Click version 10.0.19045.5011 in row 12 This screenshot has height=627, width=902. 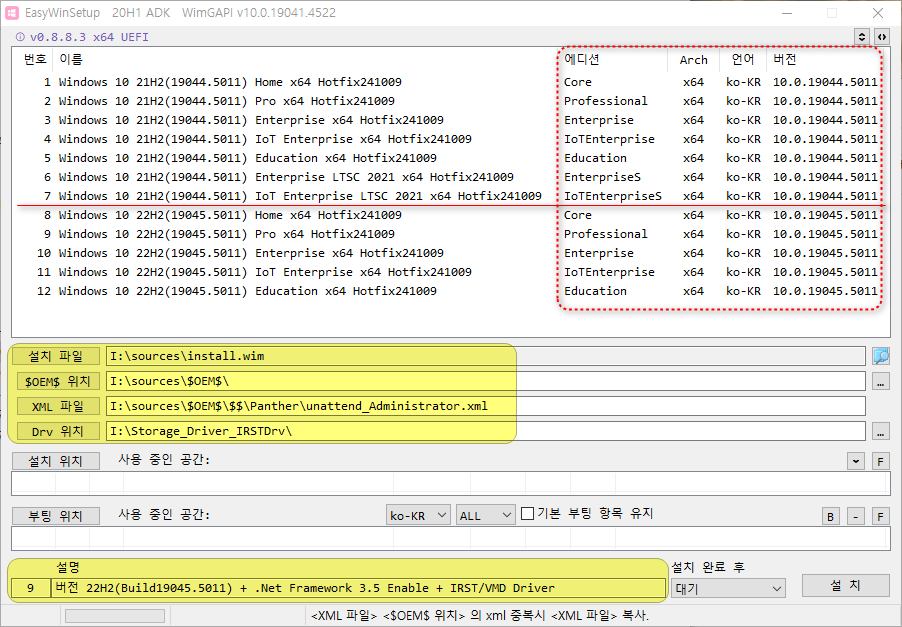click(x=825, y=290)
